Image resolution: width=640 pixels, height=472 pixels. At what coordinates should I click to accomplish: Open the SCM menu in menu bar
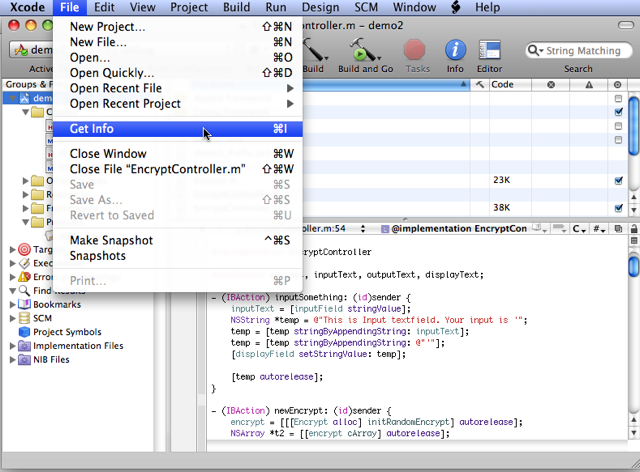pyautogui.click(x=366, y=7)
